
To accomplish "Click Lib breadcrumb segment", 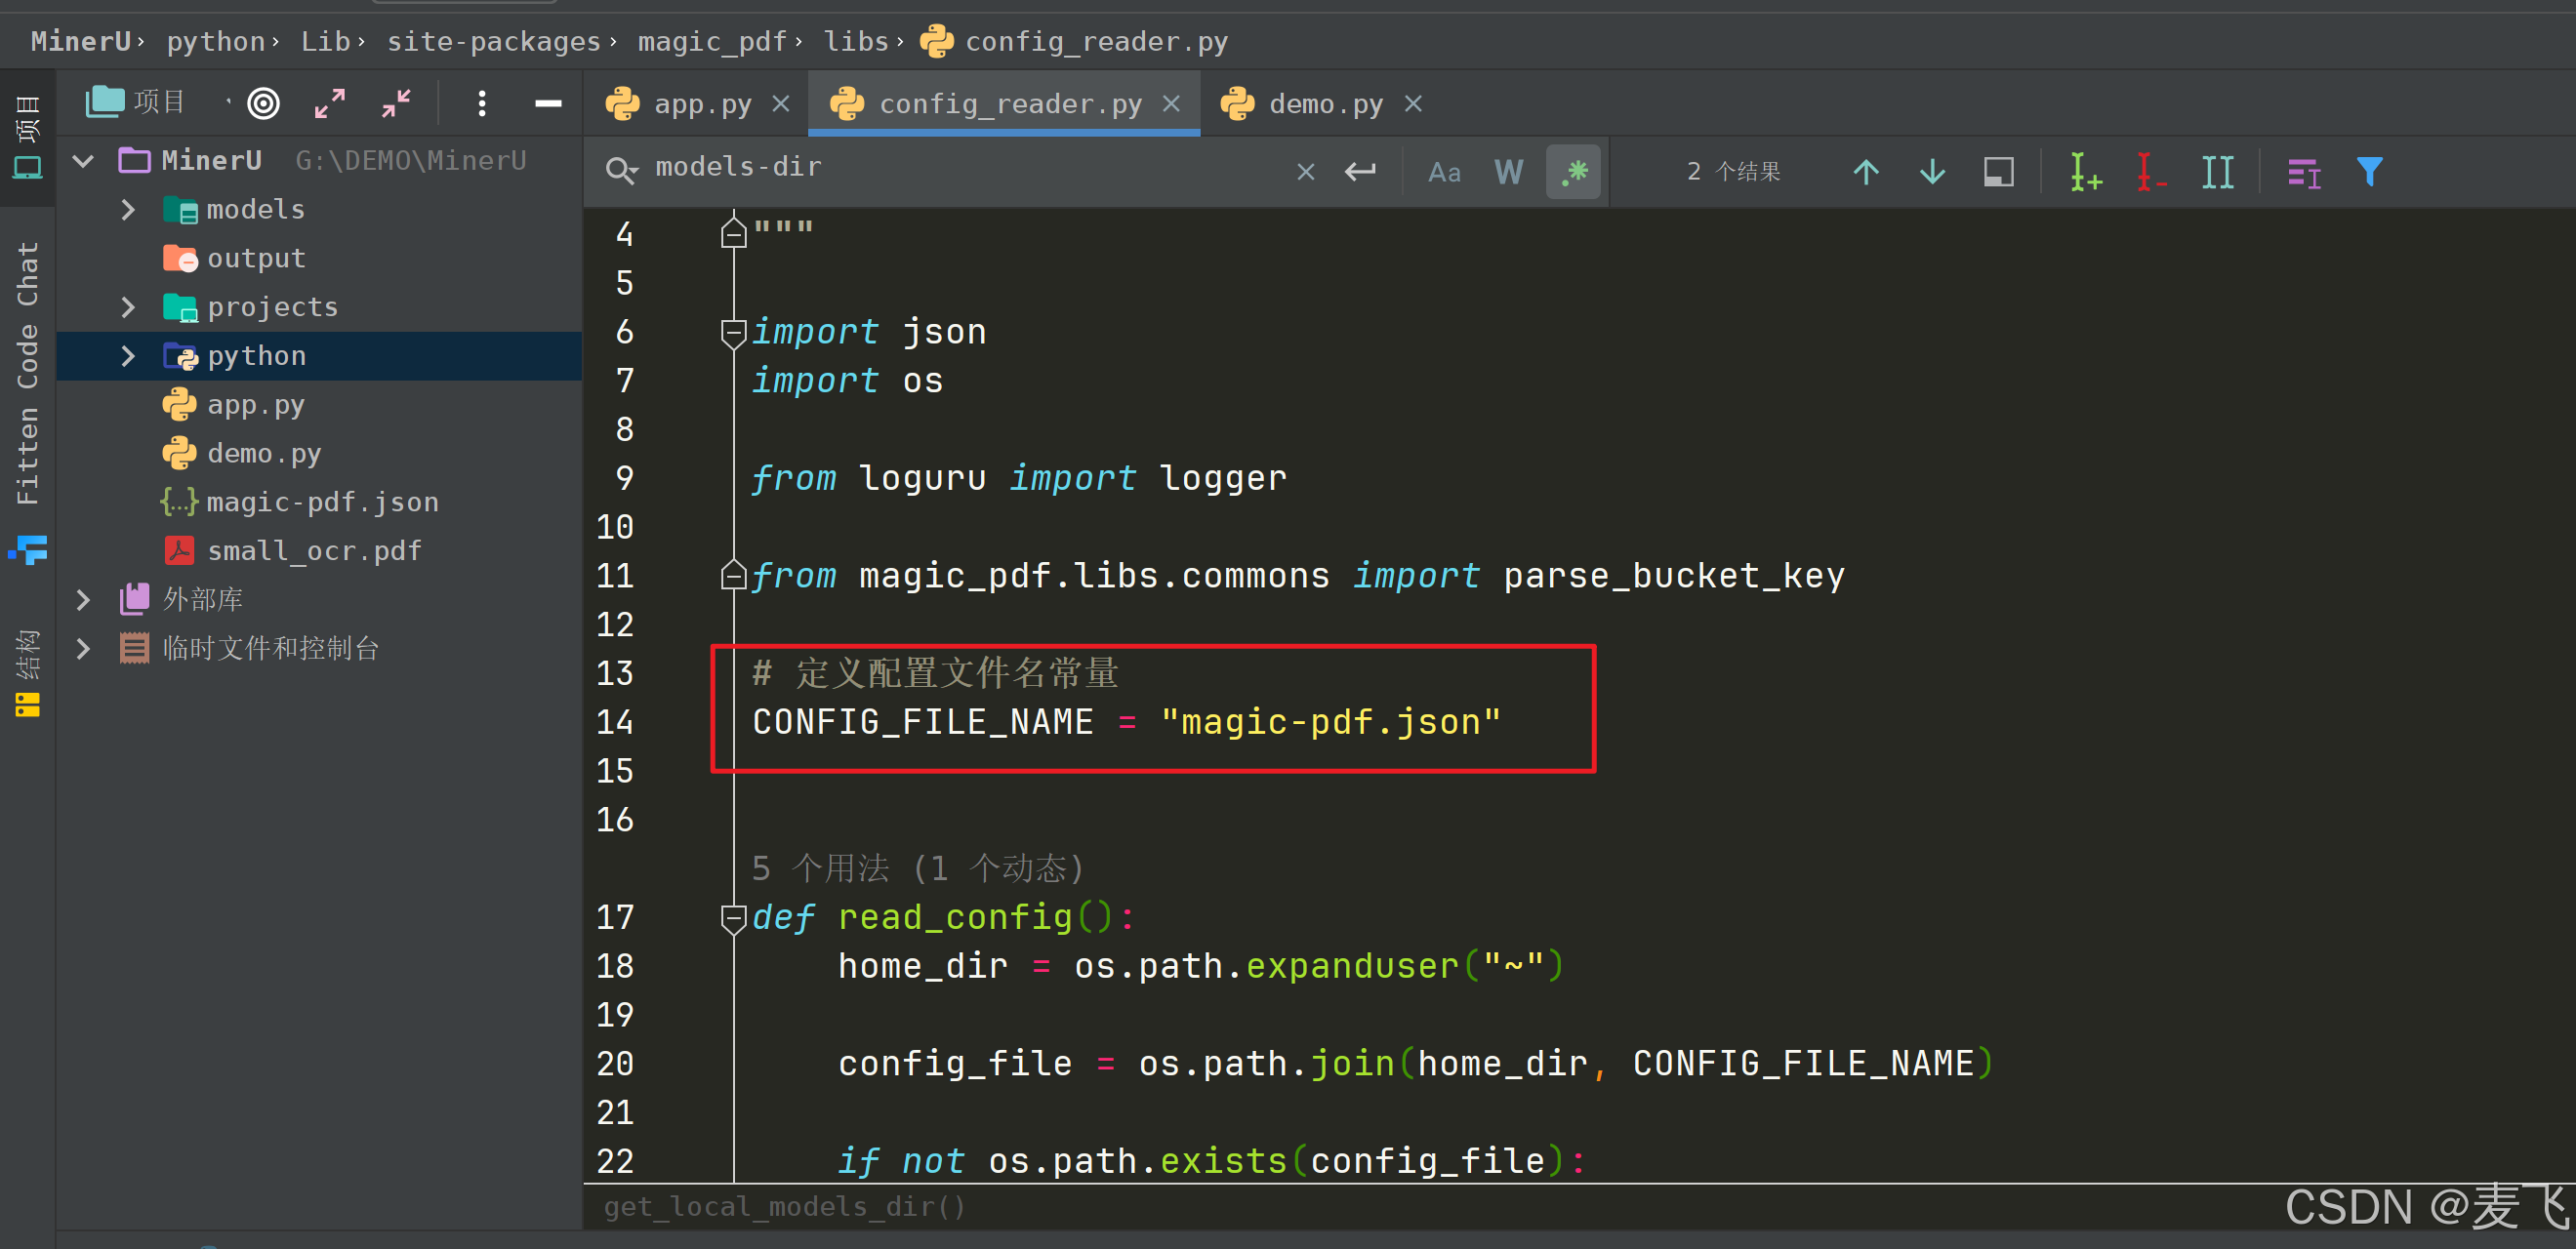I will (x=326, y=41).
